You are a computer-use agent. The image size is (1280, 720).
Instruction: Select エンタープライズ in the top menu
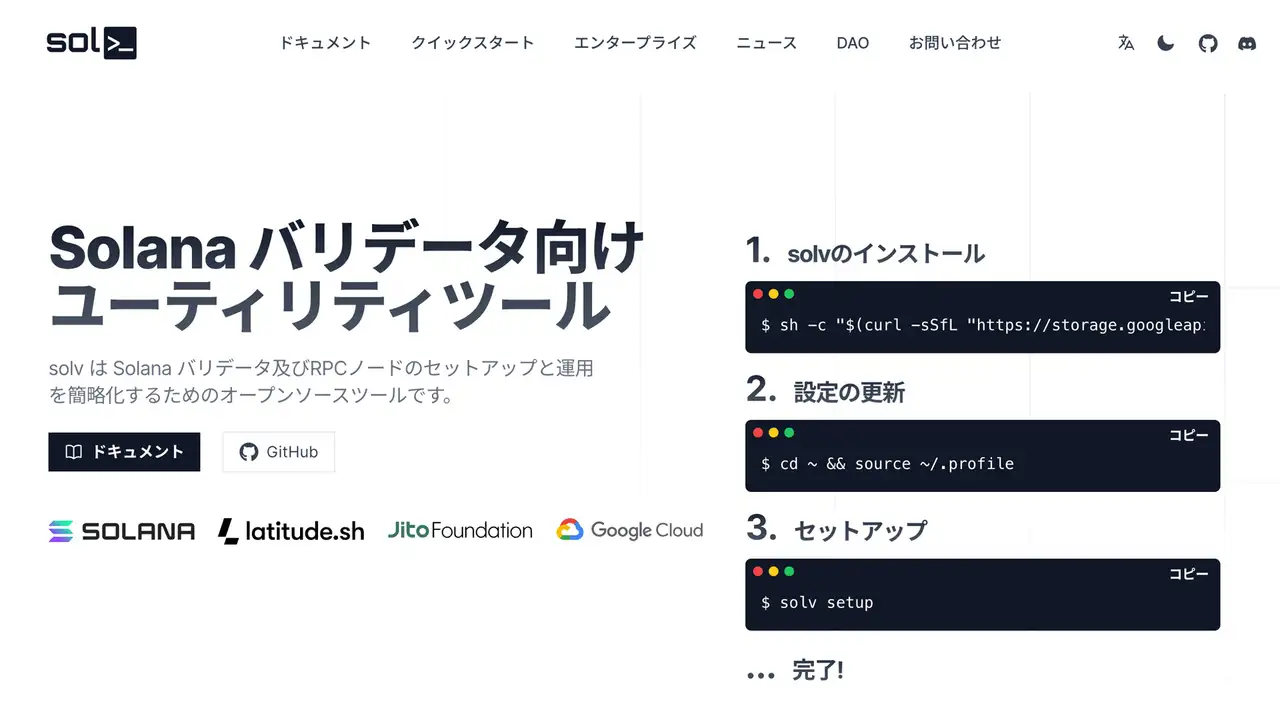635,43
